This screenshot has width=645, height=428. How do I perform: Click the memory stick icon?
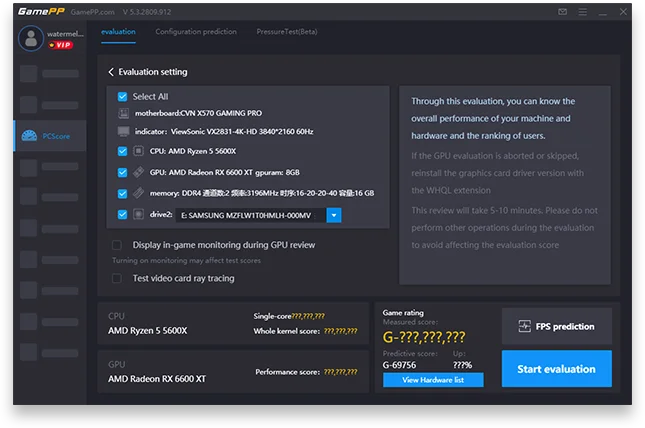click(139, 193)
